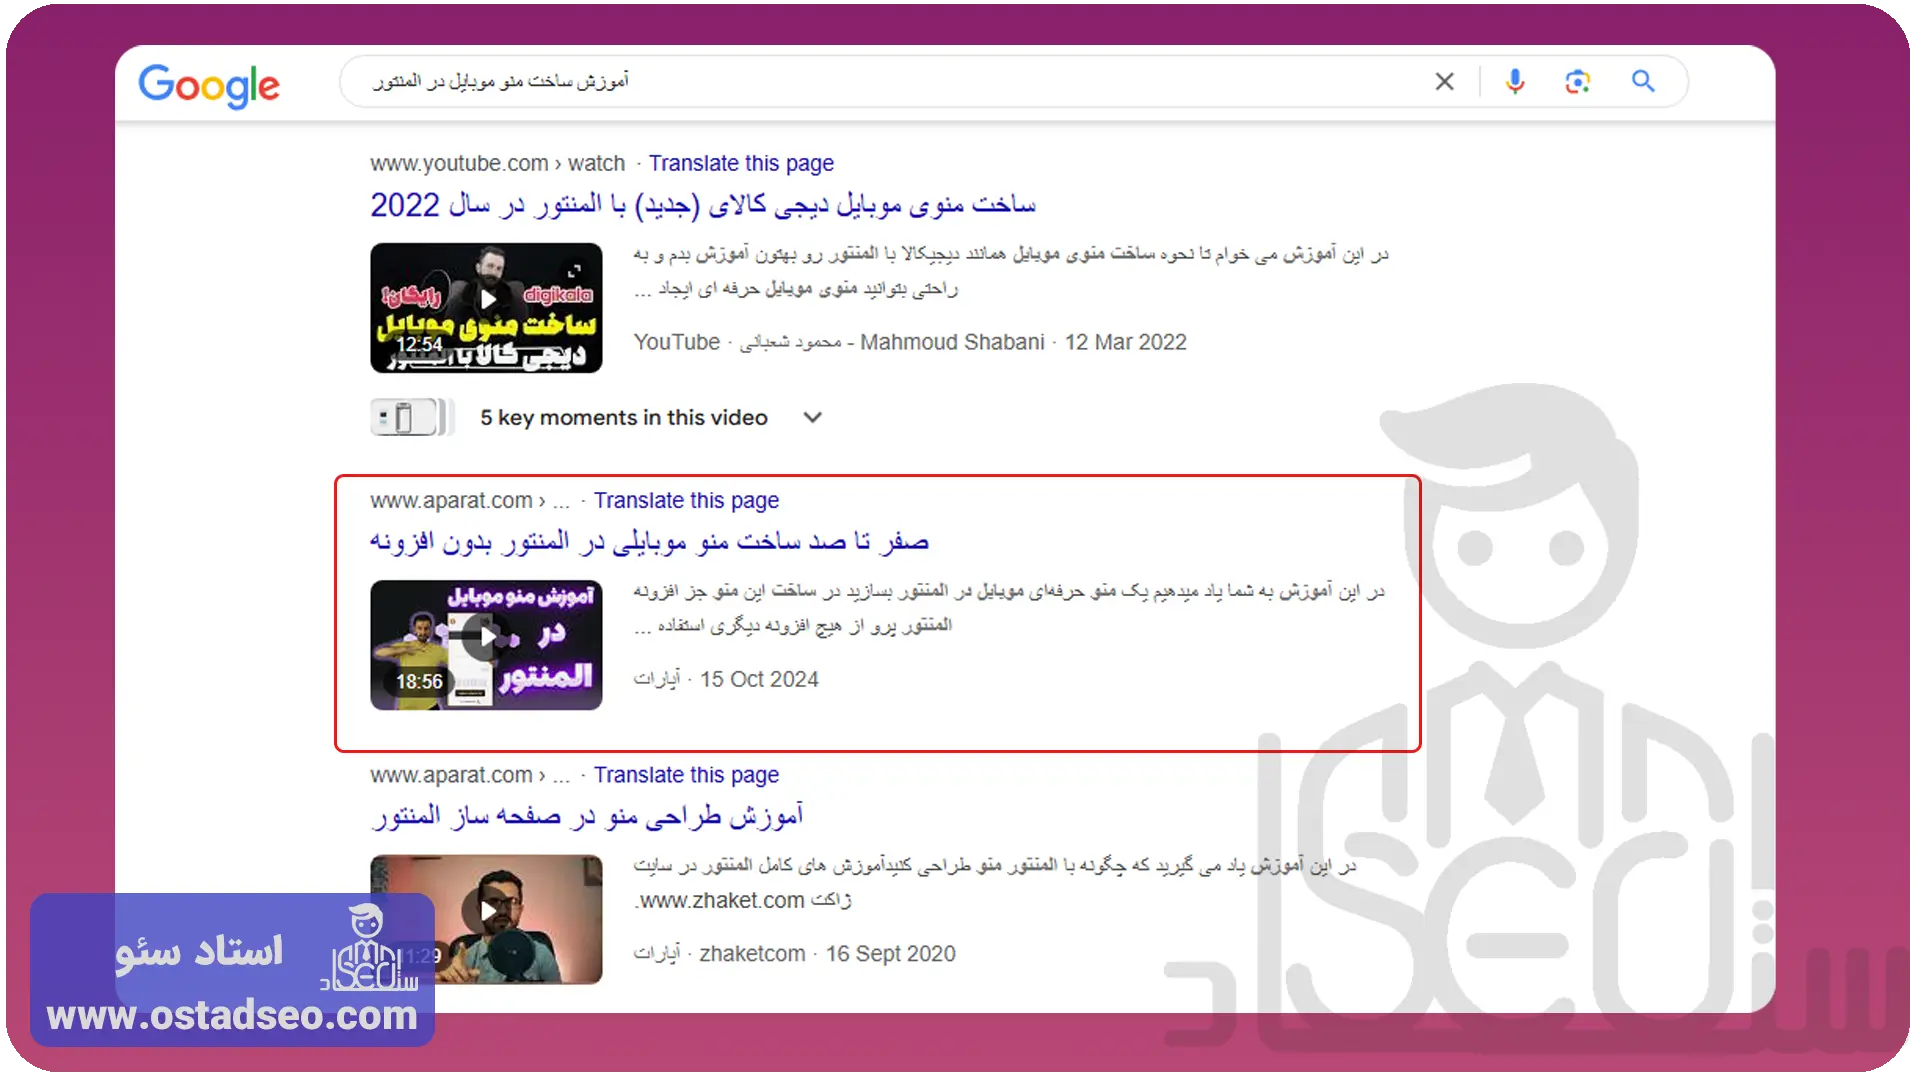This screenshot has height=1080, width=1920.
Task: Click the 12 Mar 2022 date text
Action: tap(1125, 342)
